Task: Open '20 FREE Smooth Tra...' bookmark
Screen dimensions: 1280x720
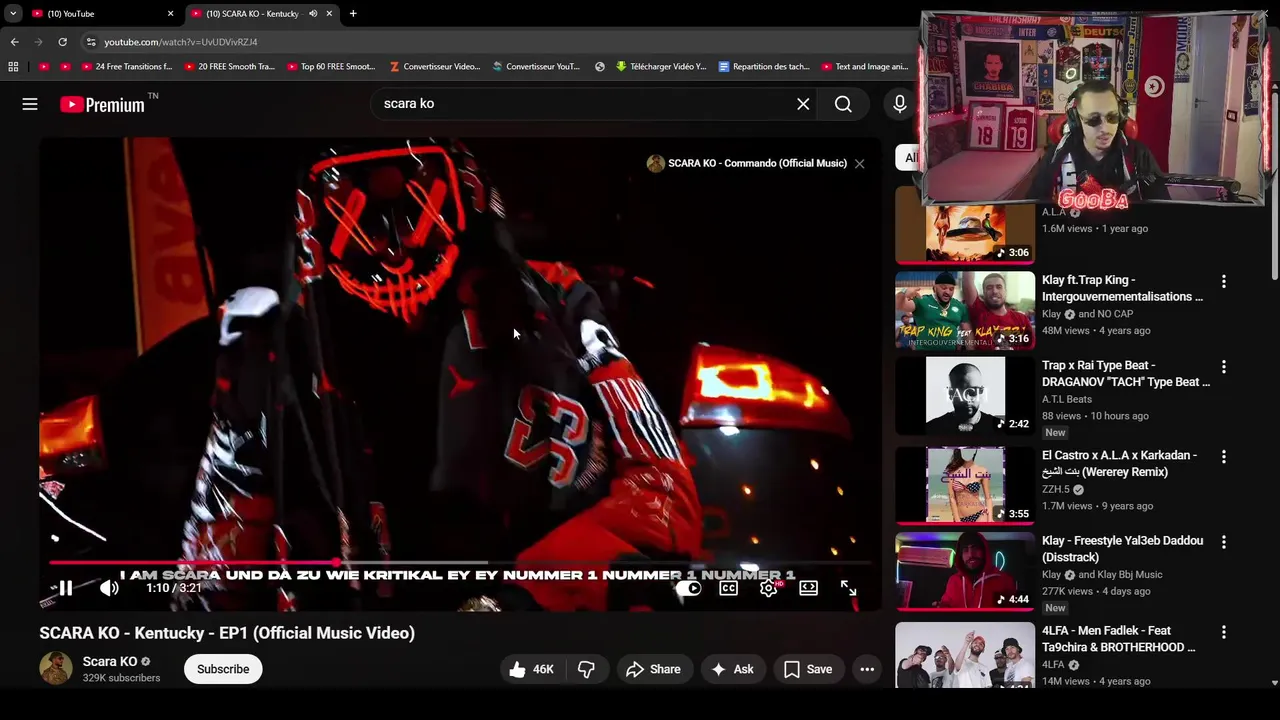Action: click(x=229, y=67)
